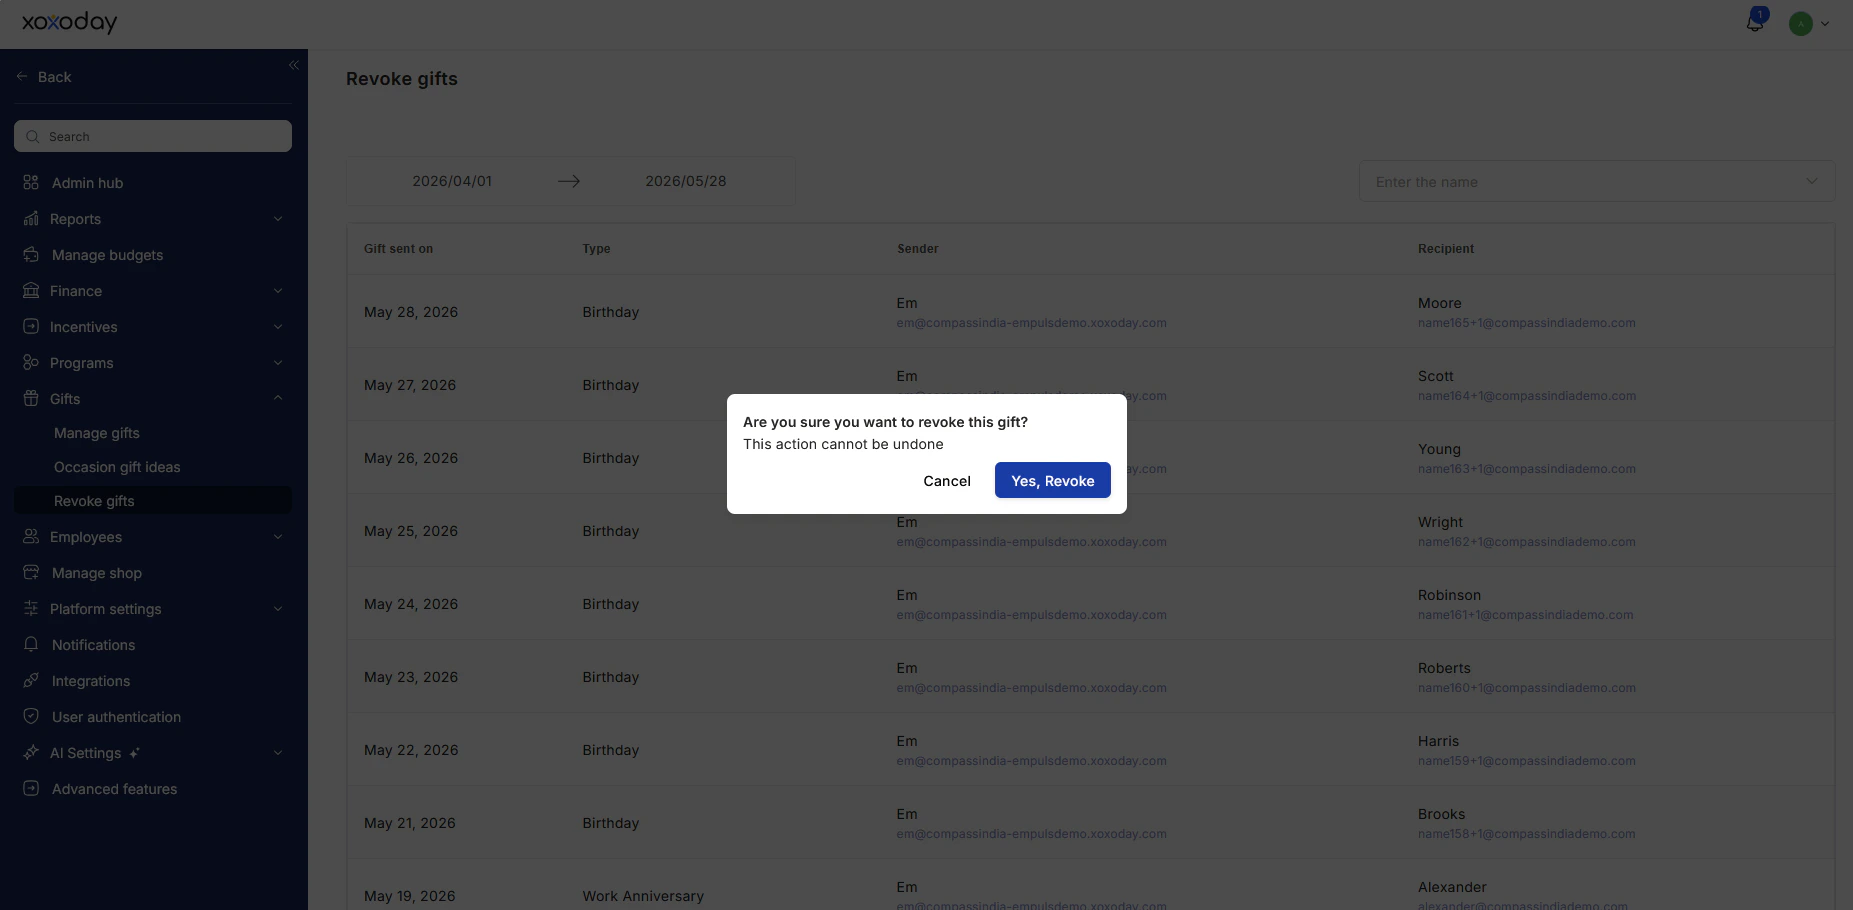Click the Recipient column header
The image size is (1853, 910).
pyautogui.click(x=1446, y=249)
